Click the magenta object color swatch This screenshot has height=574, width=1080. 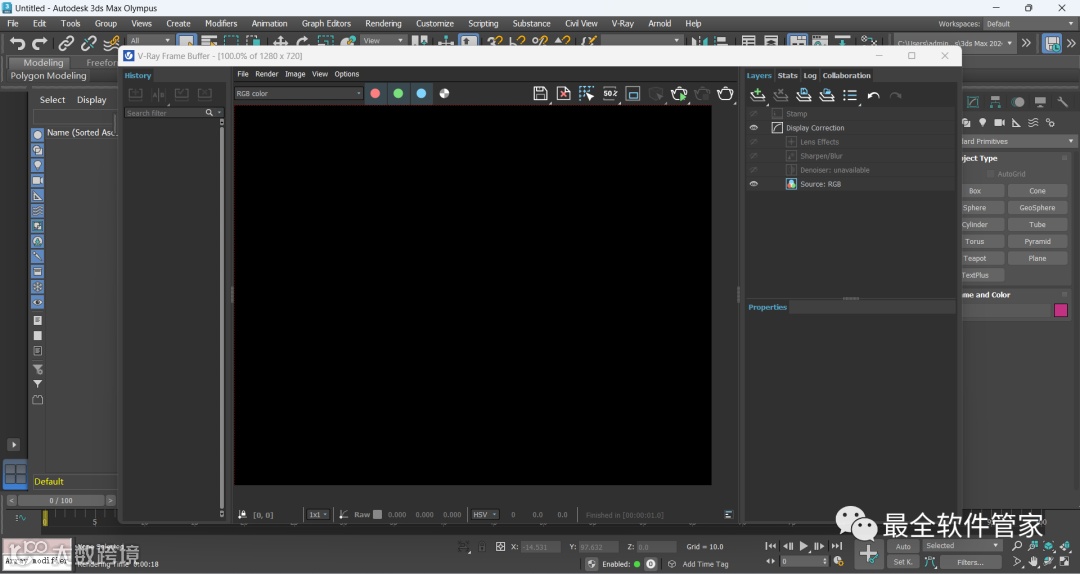(1061, 311)
